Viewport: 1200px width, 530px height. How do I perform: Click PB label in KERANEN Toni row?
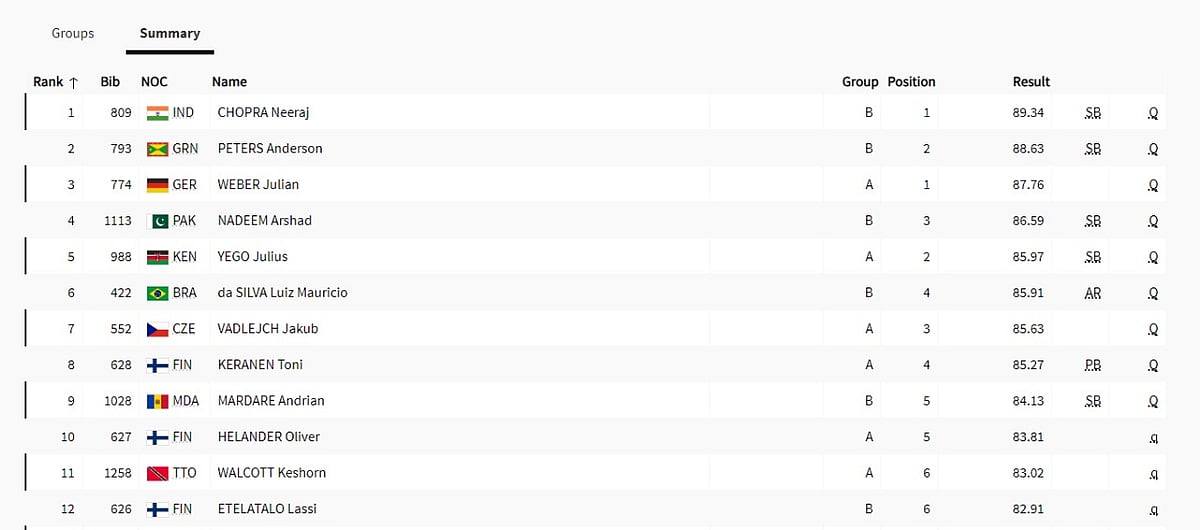[1093, 365]
